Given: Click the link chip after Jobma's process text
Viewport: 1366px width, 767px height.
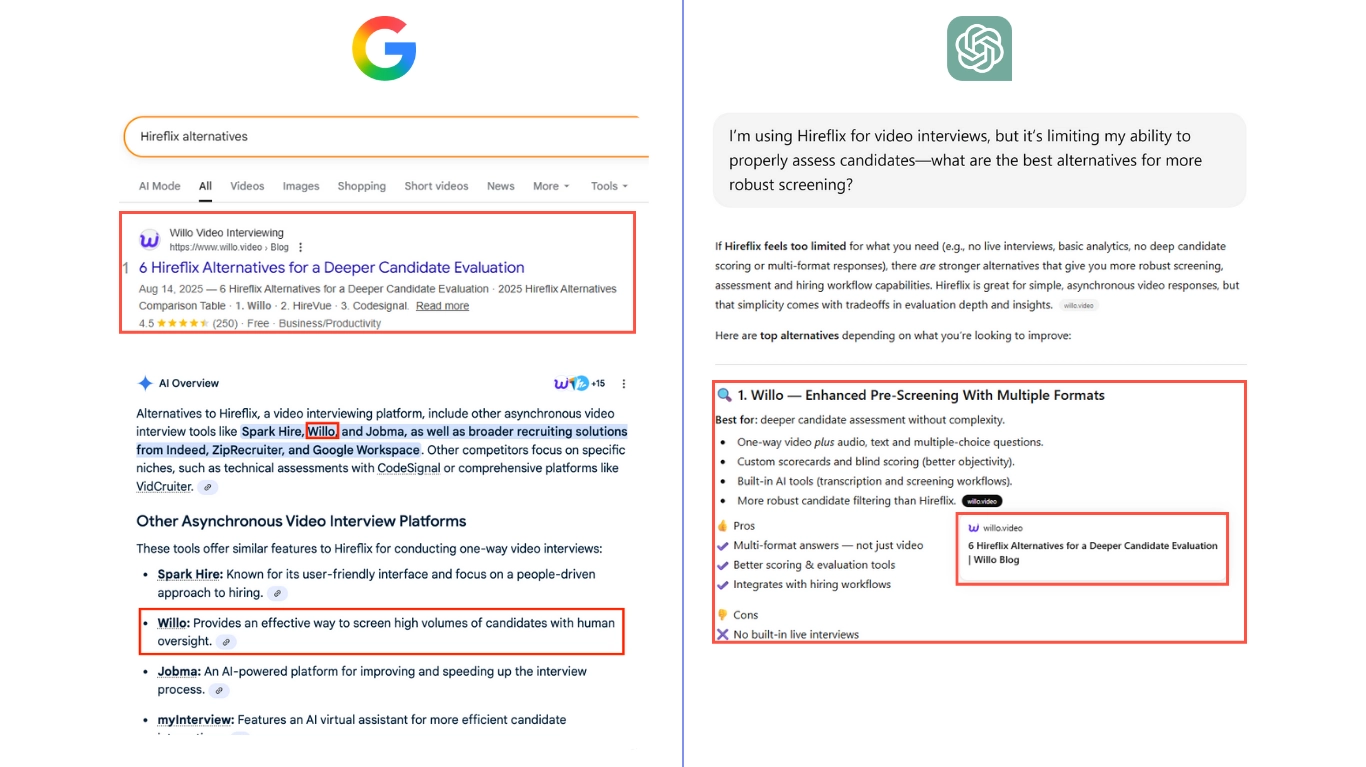Looking at the screenshot, I should [219, 690].
